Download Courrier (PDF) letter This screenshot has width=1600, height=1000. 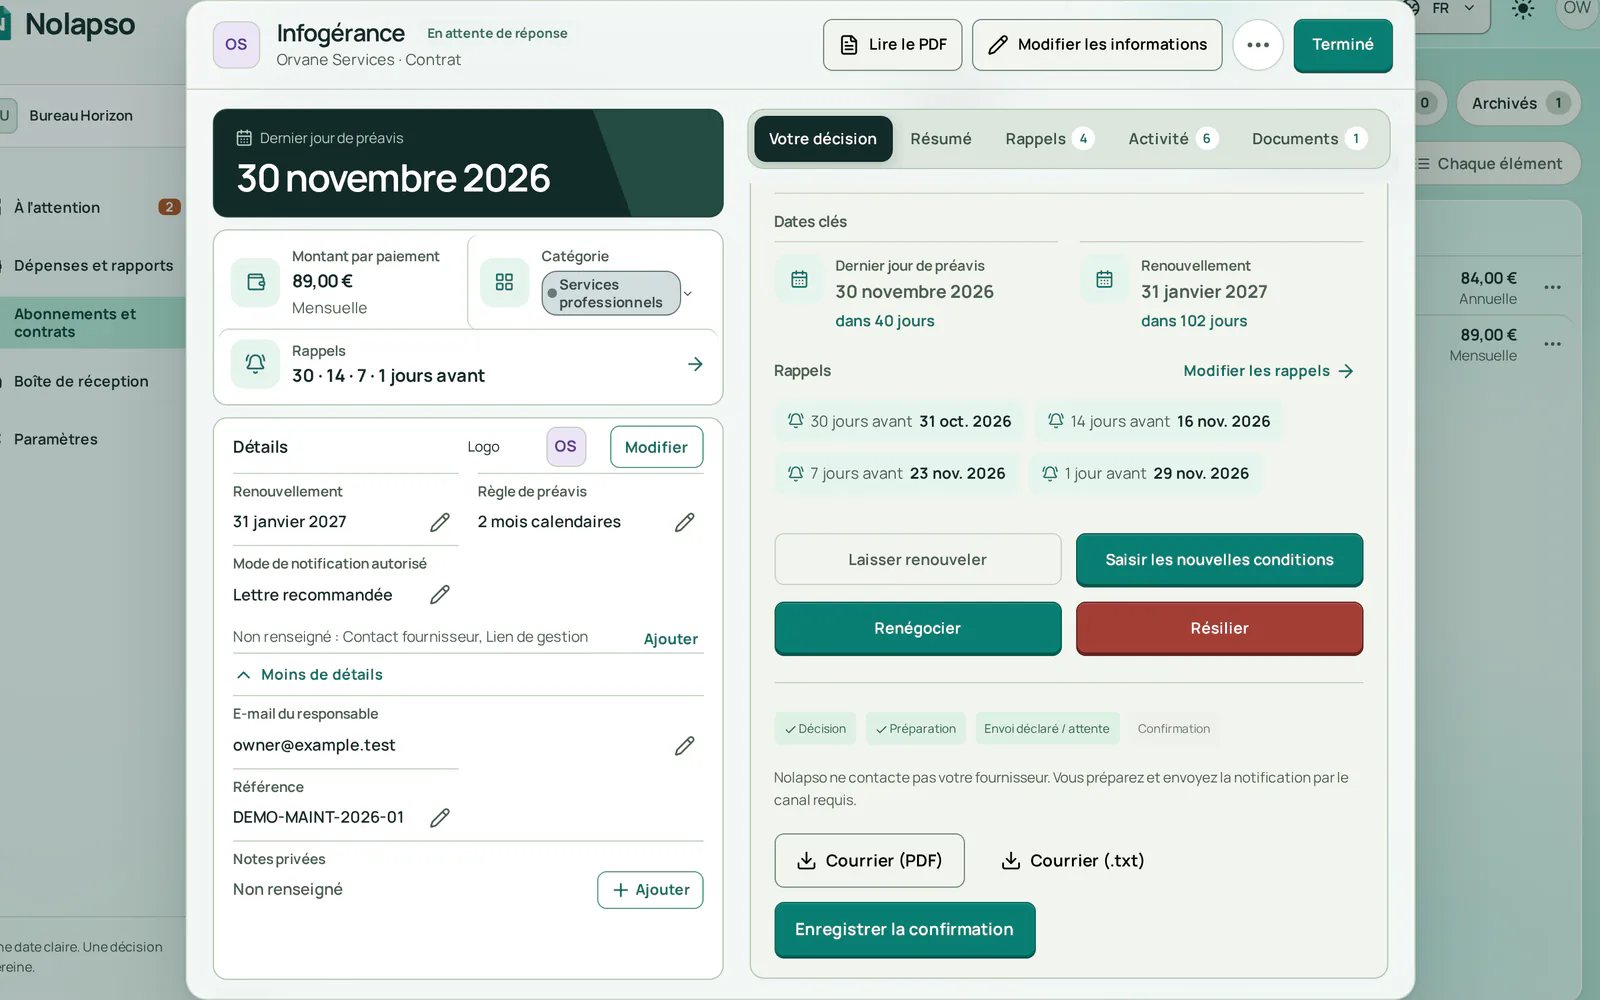[870, 861]
